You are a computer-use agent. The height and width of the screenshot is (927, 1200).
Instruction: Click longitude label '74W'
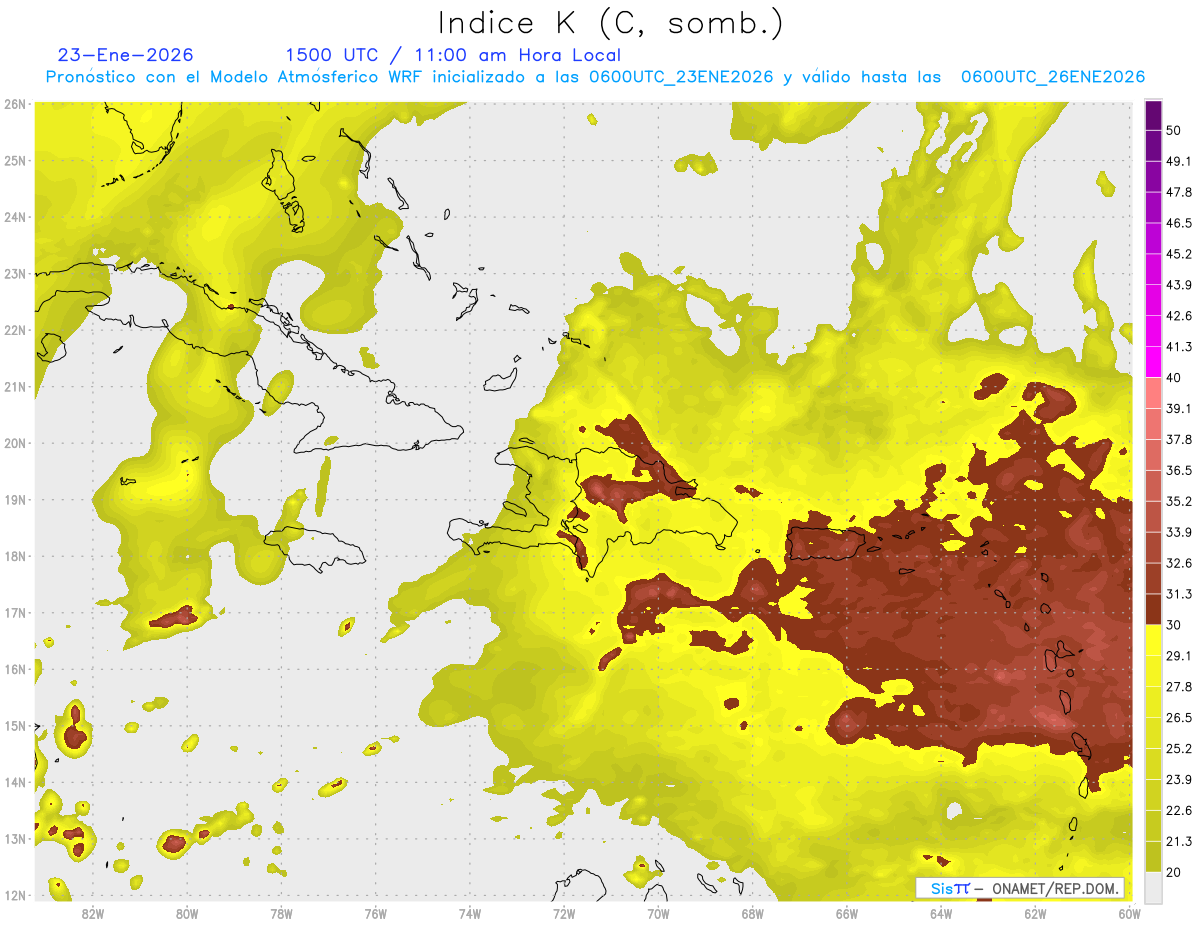pos(469,913)
